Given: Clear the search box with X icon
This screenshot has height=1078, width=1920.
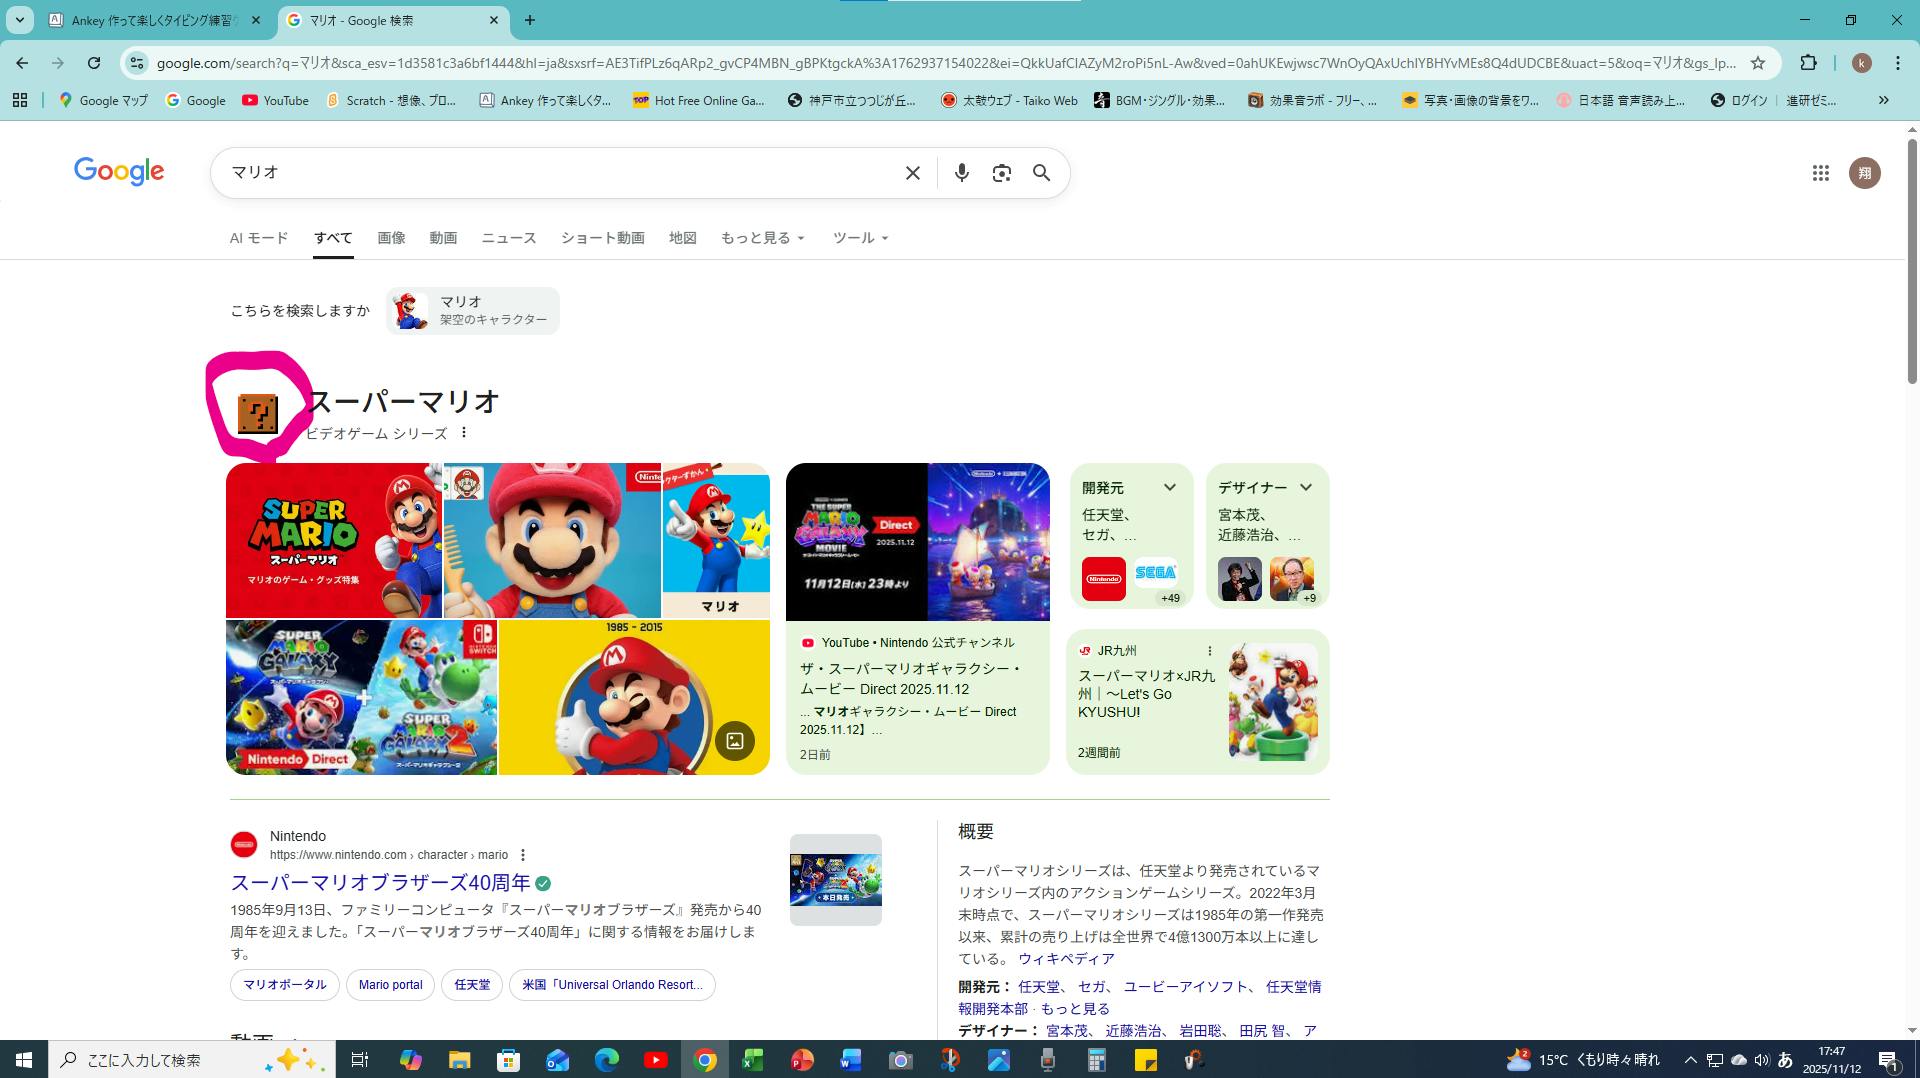Looking at the screenshot, I should [x=912, y=173].
